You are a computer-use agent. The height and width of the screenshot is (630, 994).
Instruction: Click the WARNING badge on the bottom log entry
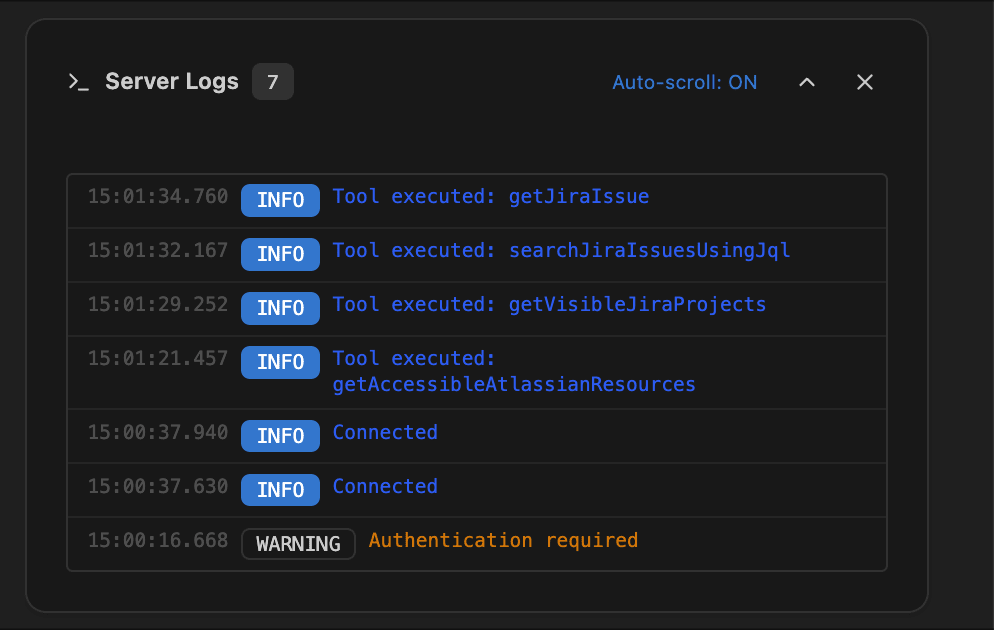(298, 544)
